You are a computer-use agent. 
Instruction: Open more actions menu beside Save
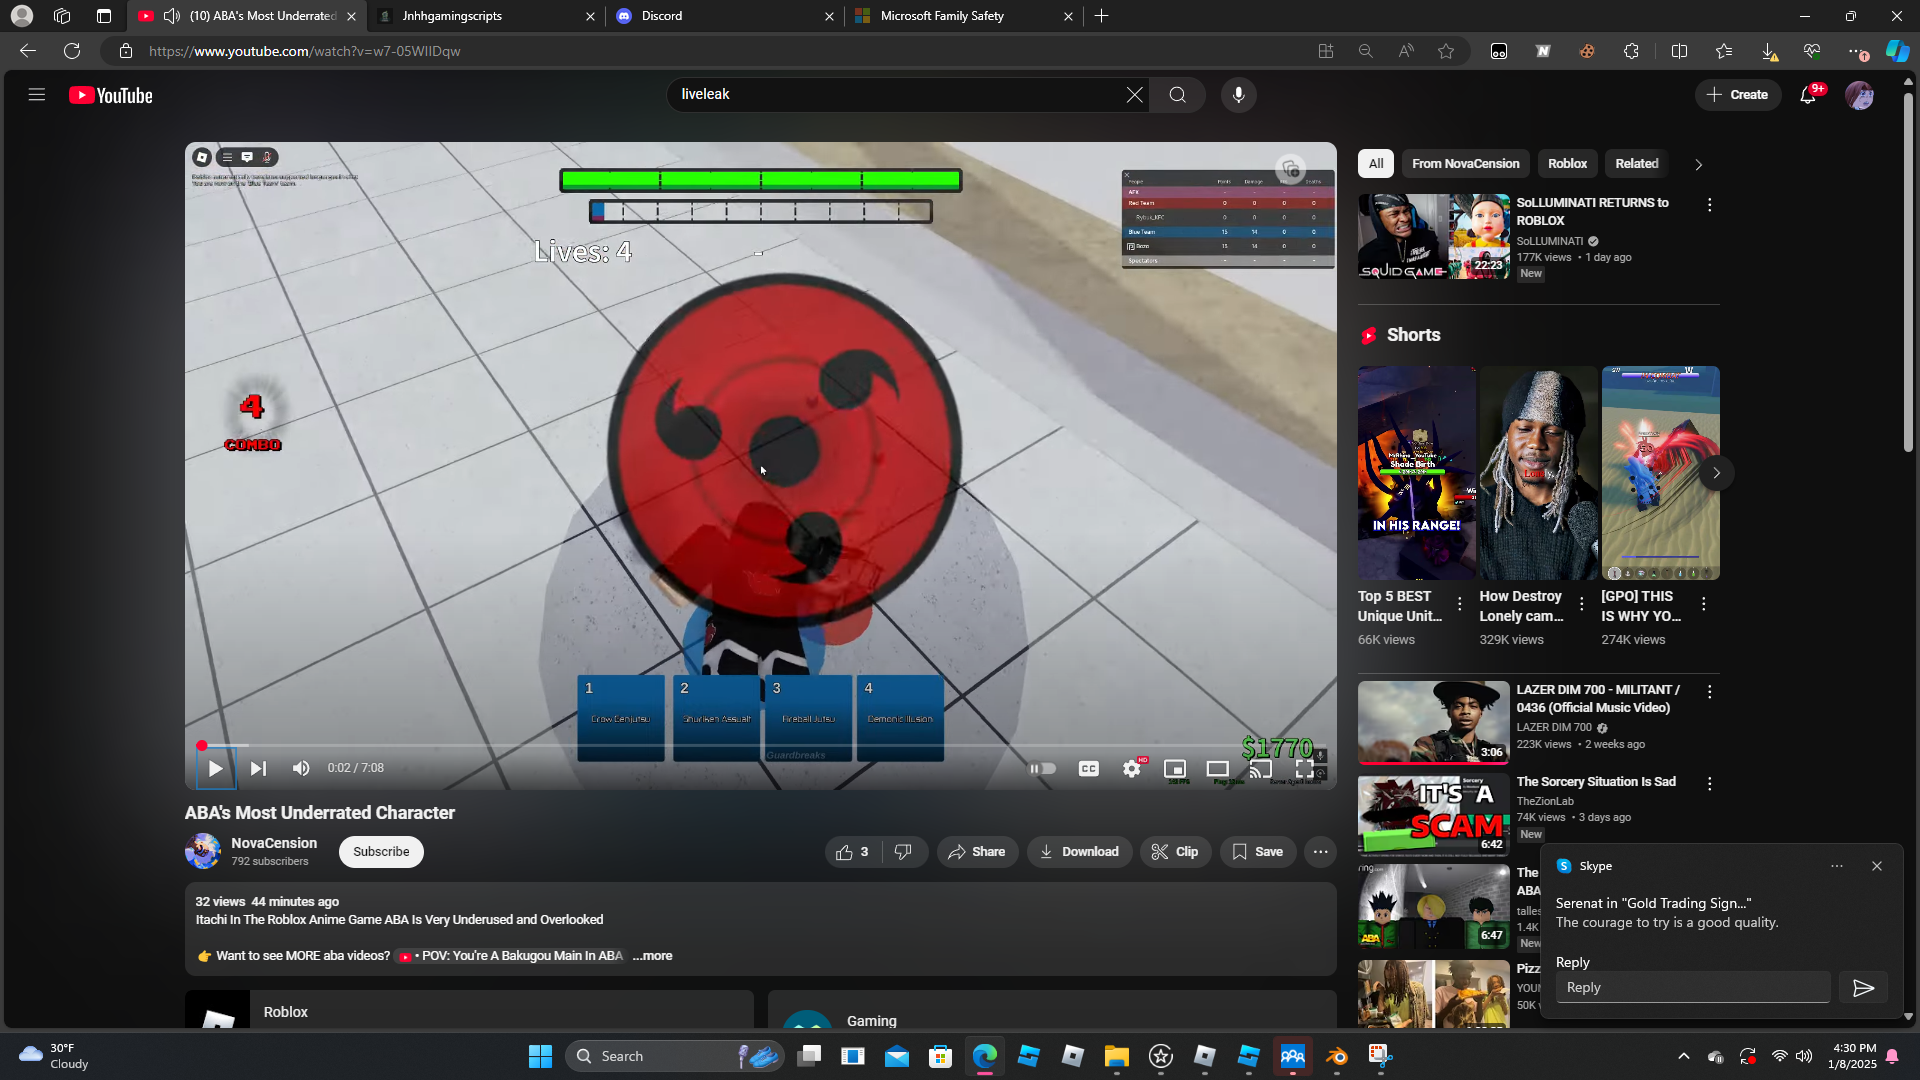[1320, 852]
